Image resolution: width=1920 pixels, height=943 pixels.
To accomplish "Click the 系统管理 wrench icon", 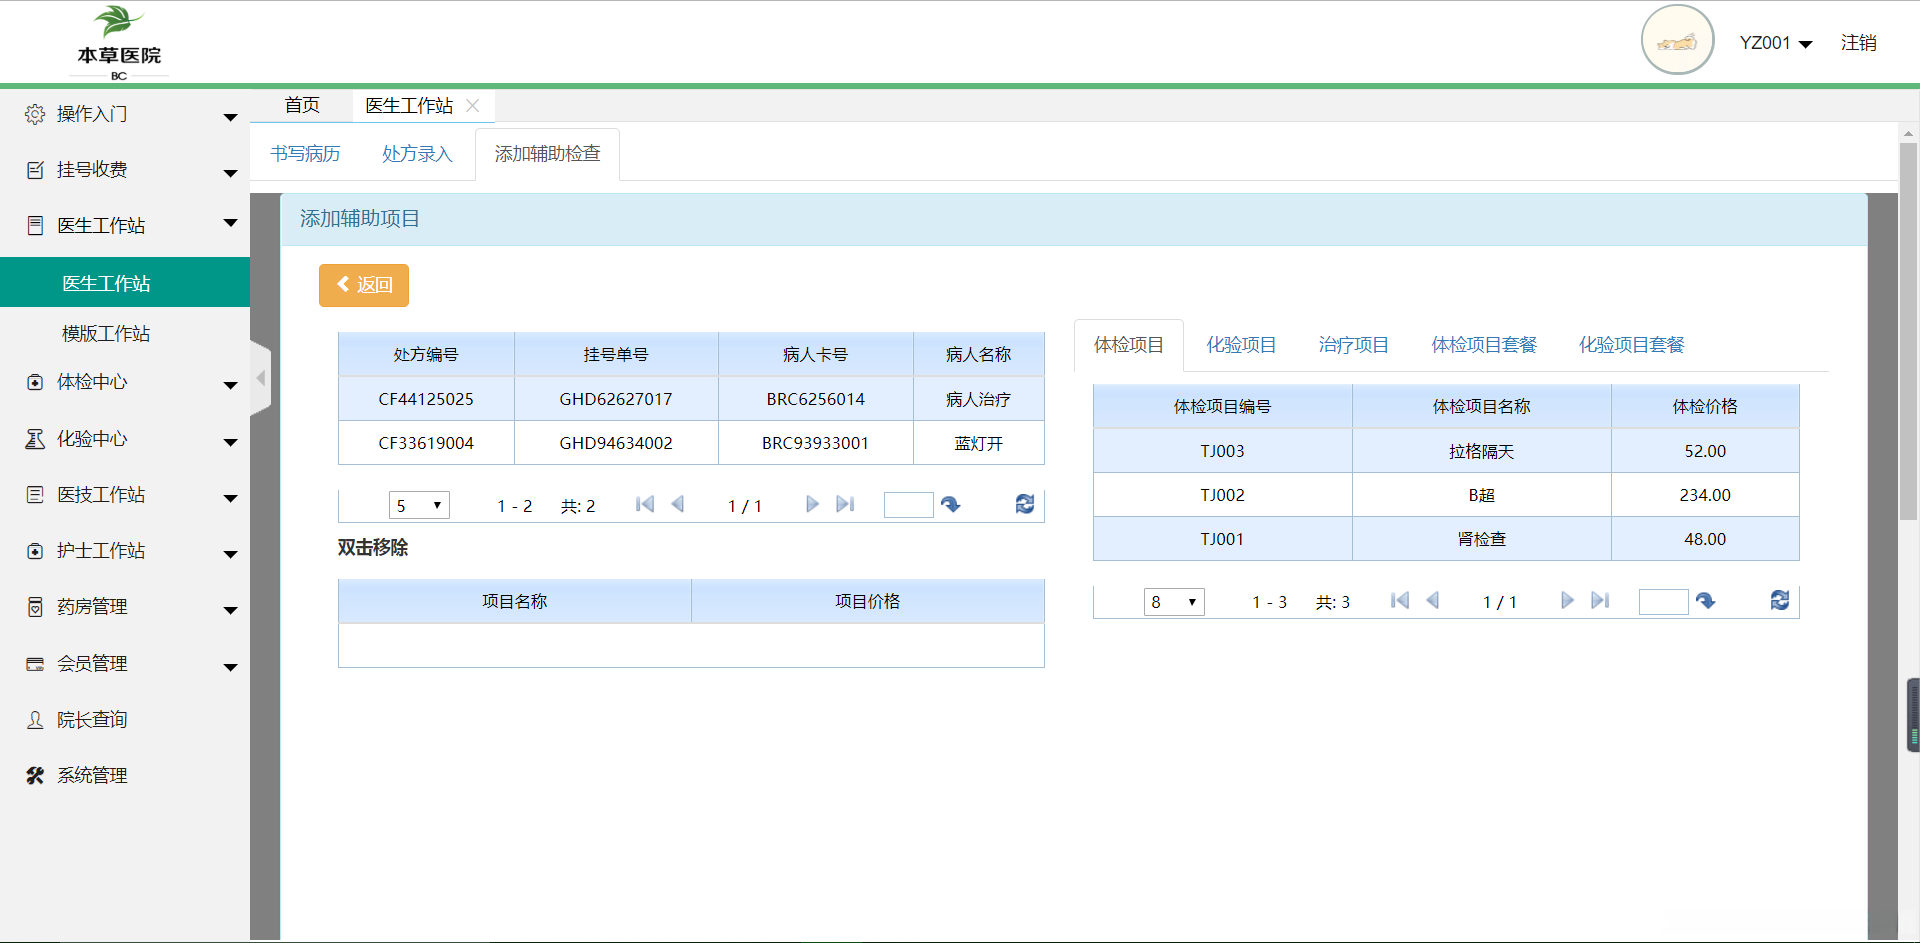I will pyautogui.click(x=34, y=774).
